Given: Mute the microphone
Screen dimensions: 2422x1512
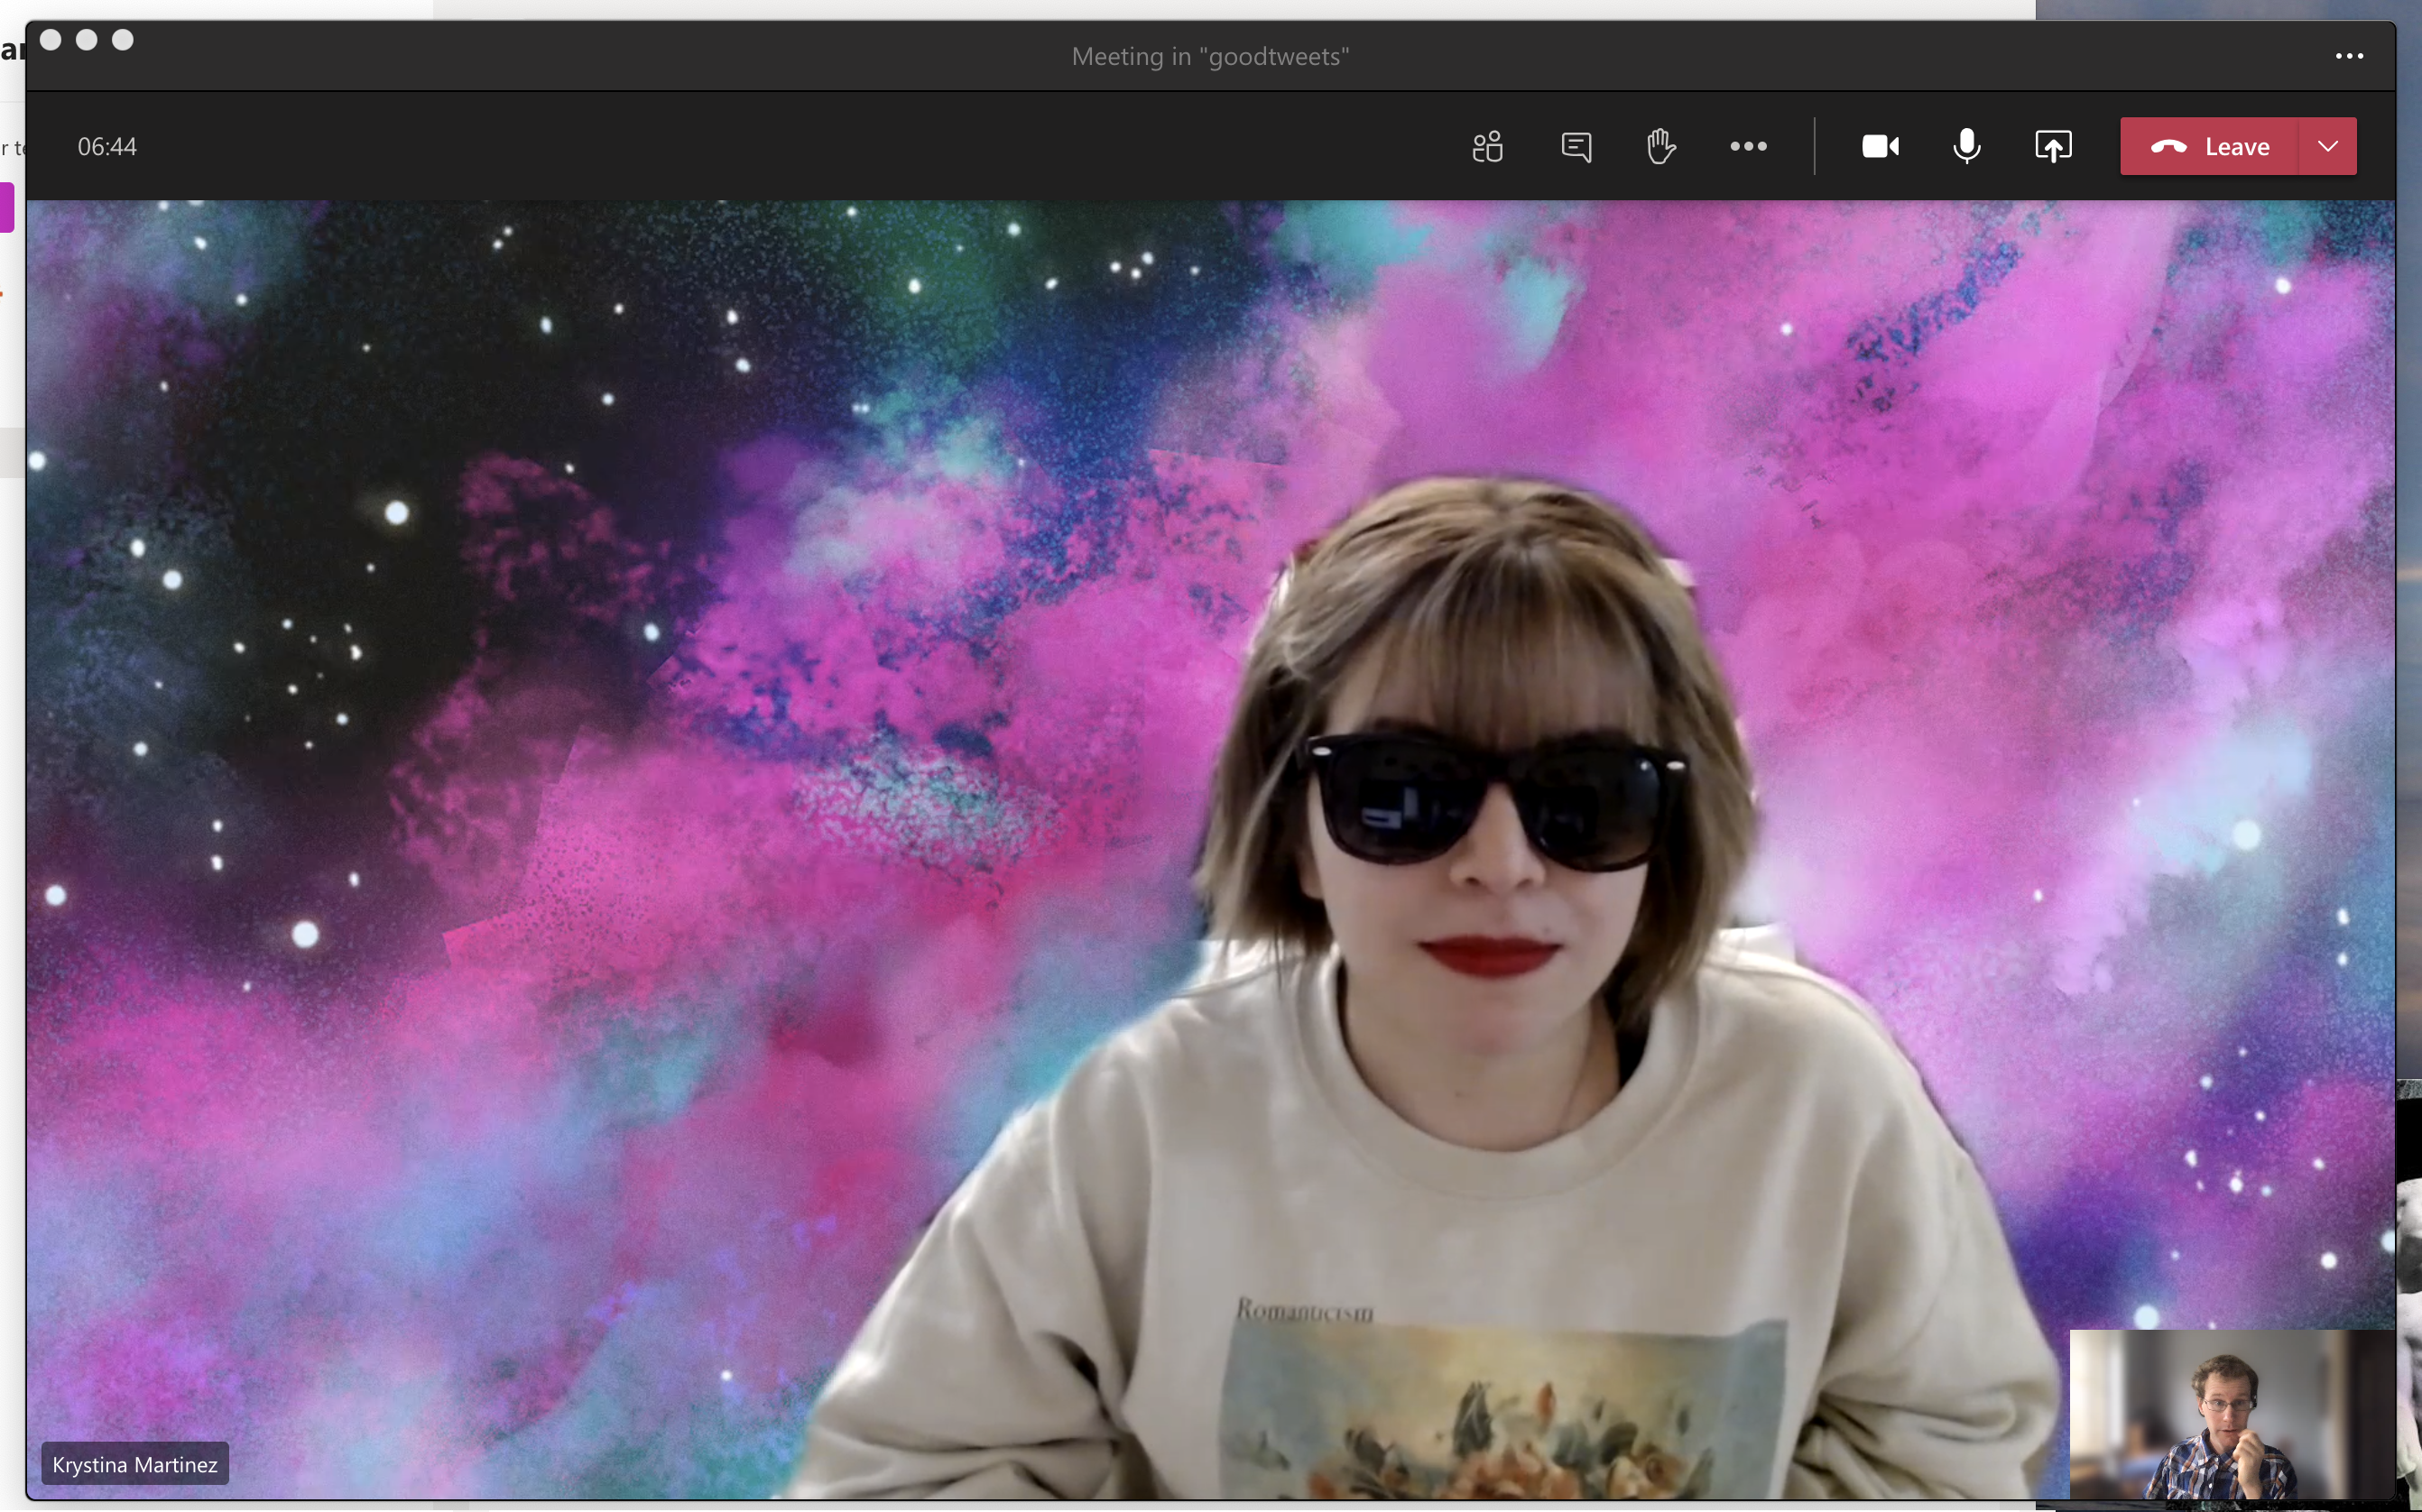Looking at the screenshot, I should (1966, 147).
